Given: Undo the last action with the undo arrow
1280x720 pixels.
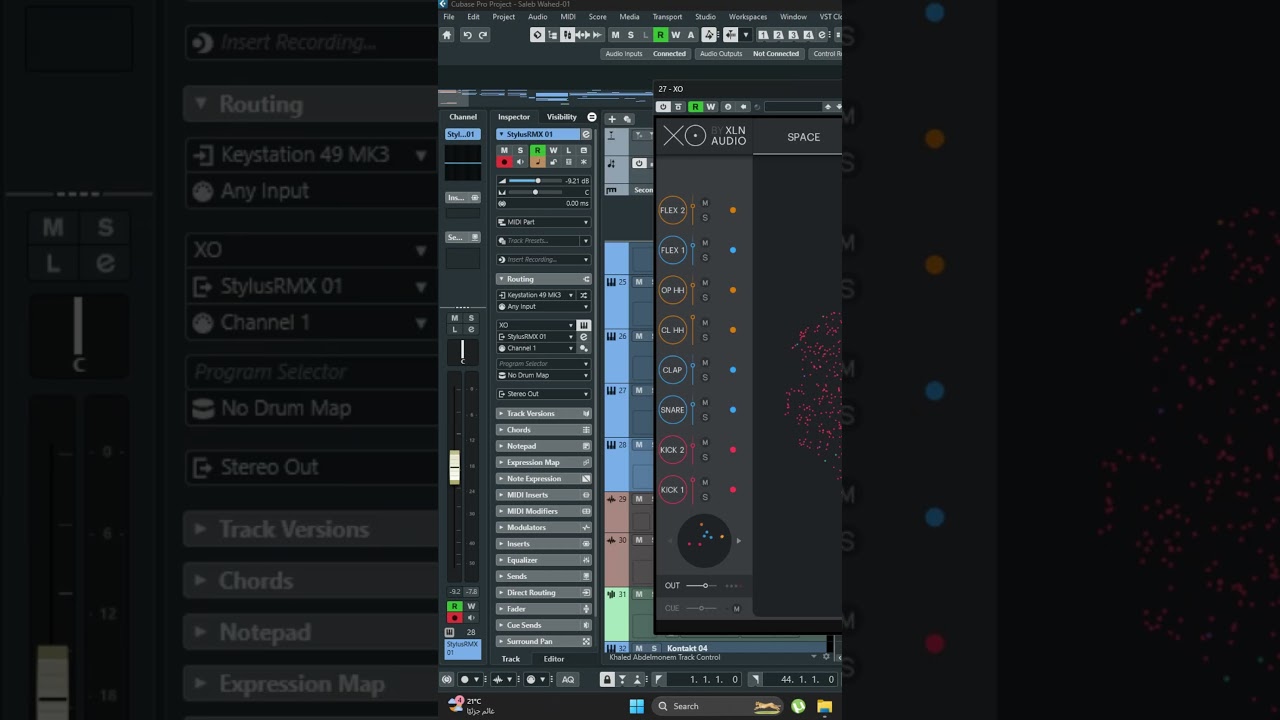Looking at the screenshot, I should [x=467, y=35].
